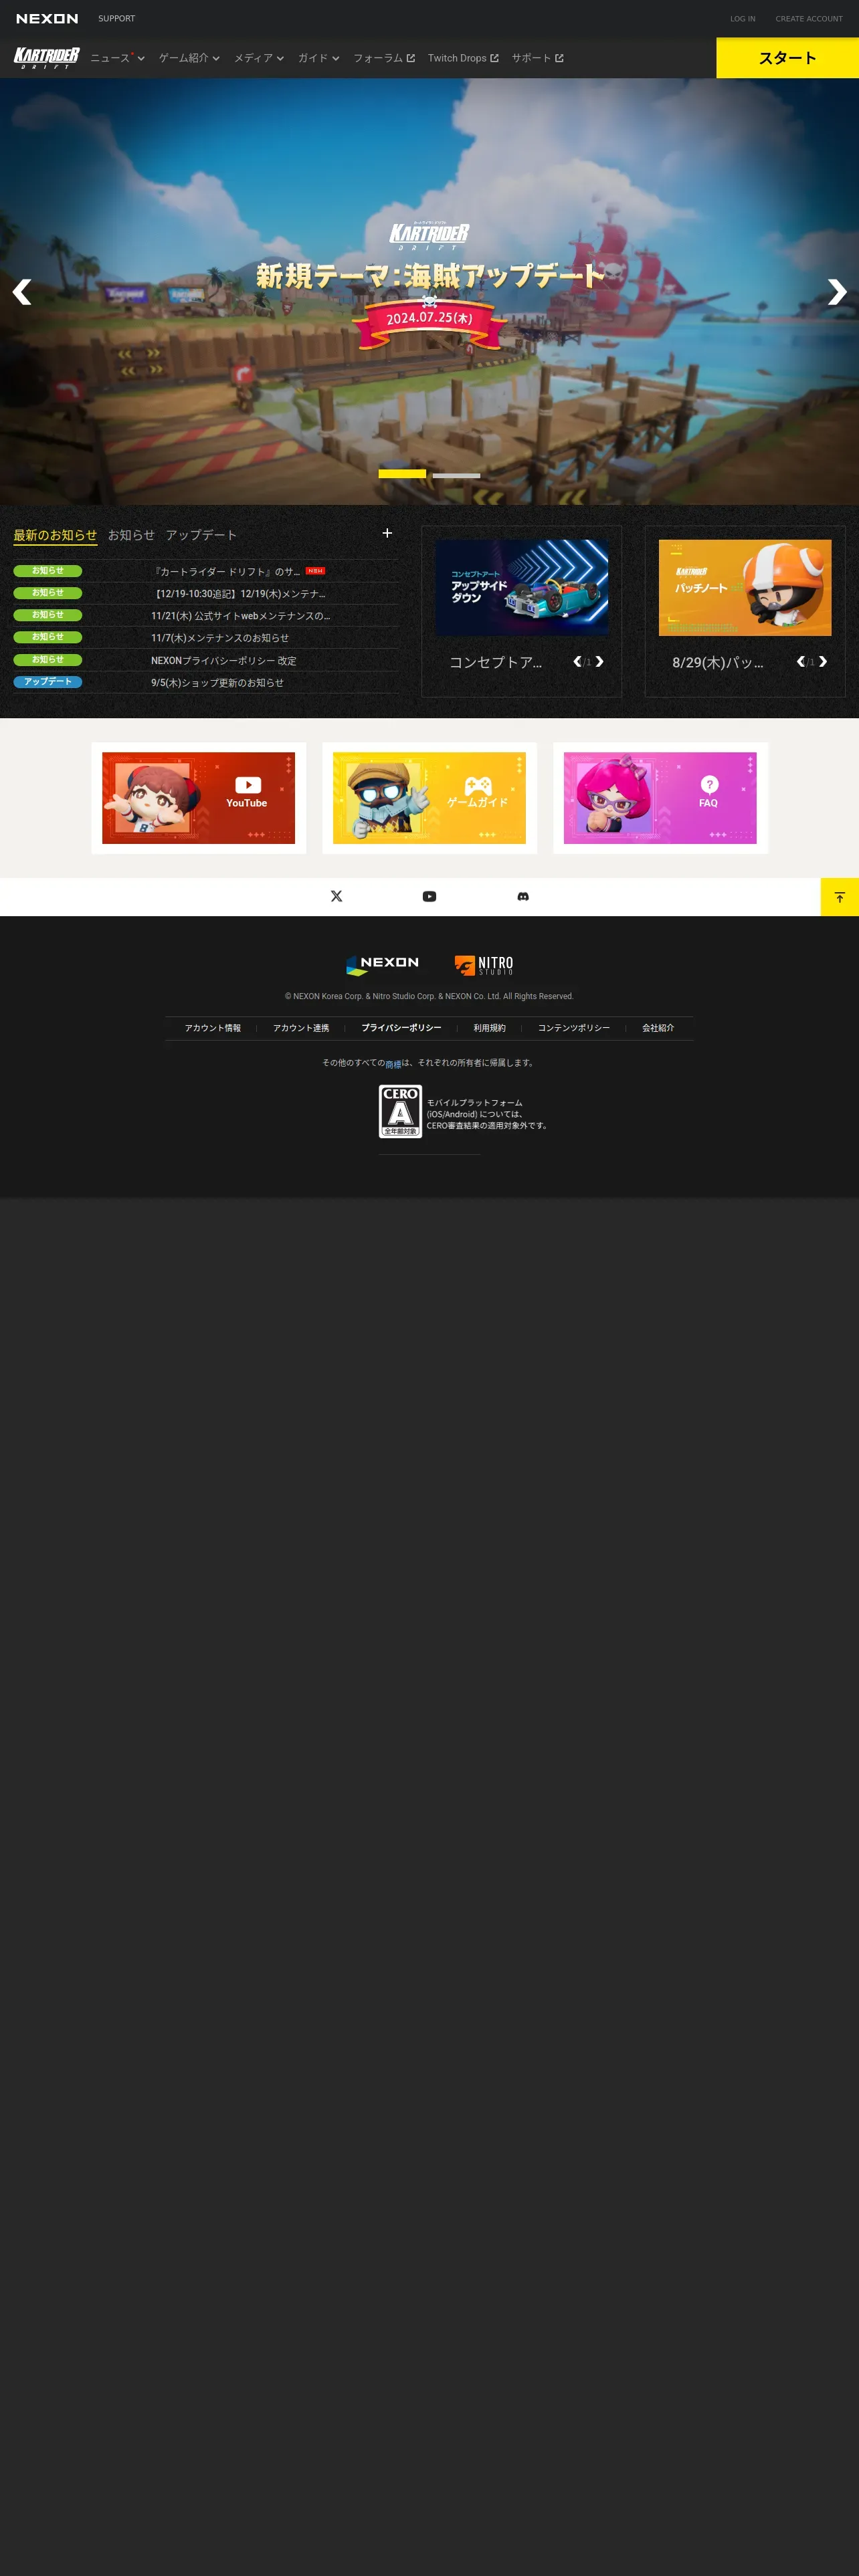Click the パッチノート thumbnail
Screen dimensions: 859x2576
pos(745,588)
